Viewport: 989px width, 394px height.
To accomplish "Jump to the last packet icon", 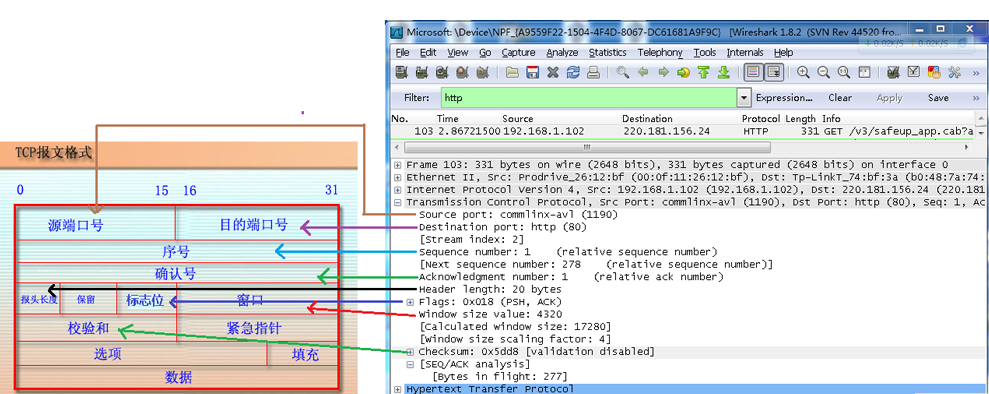I will point(724,72).
